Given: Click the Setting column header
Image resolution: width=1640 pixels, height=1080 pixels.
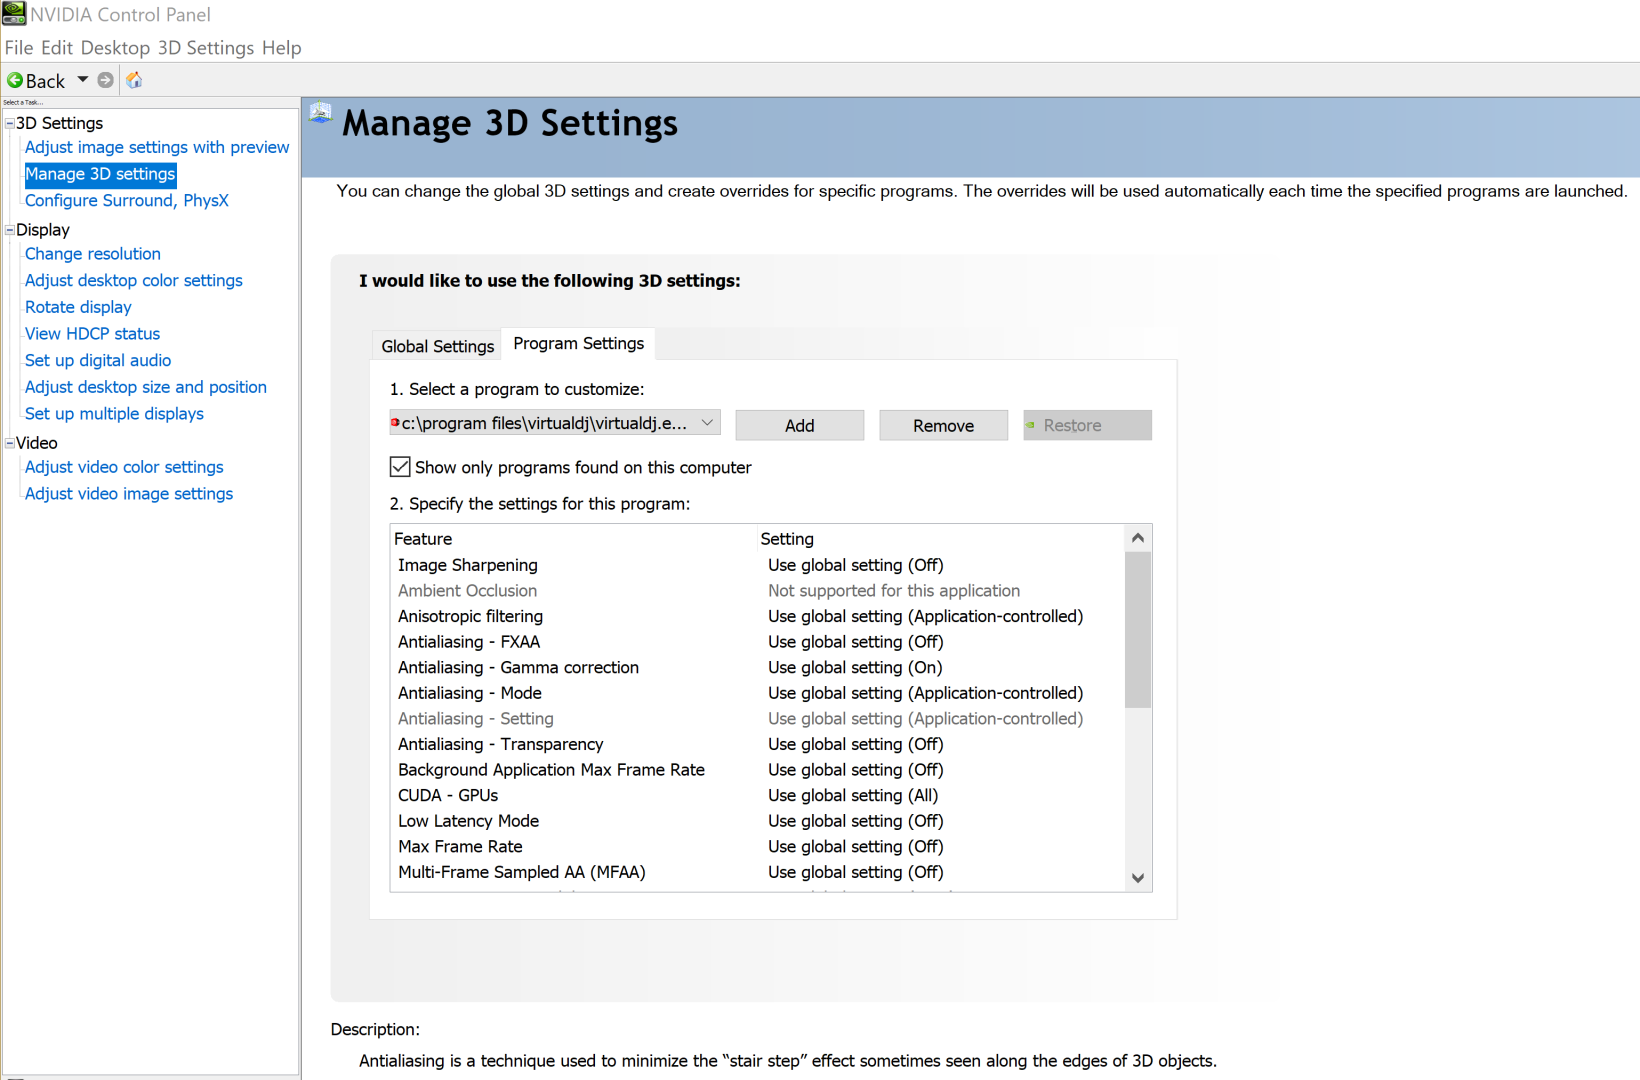Looking at the screenshot, I should point(941,539).
